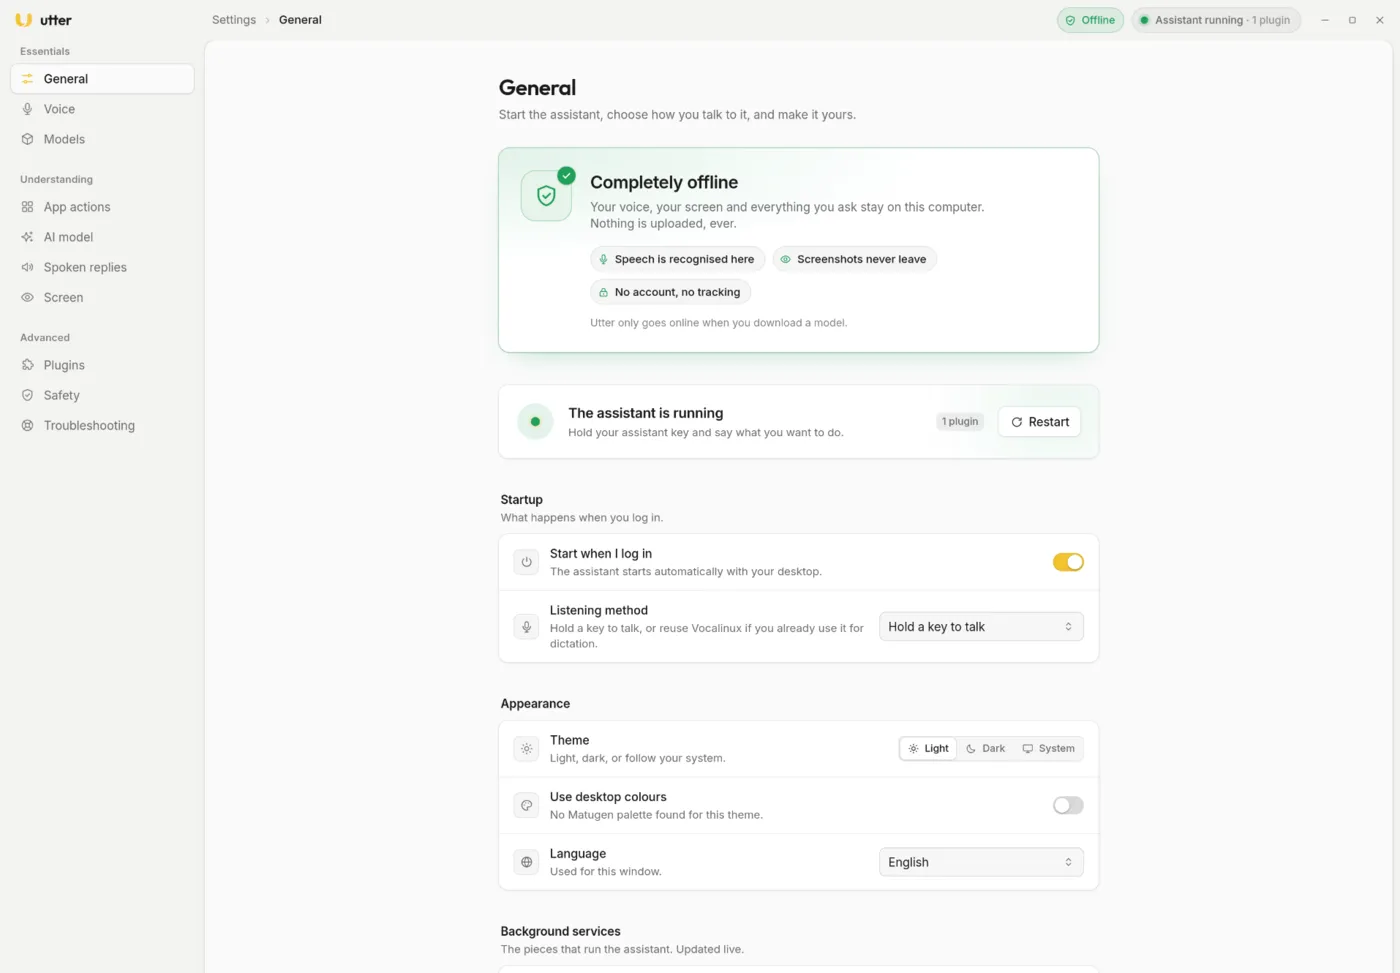Click the App actions grid icon
The height and width of the screenshot is (973, 1400).
coord(28,207)
